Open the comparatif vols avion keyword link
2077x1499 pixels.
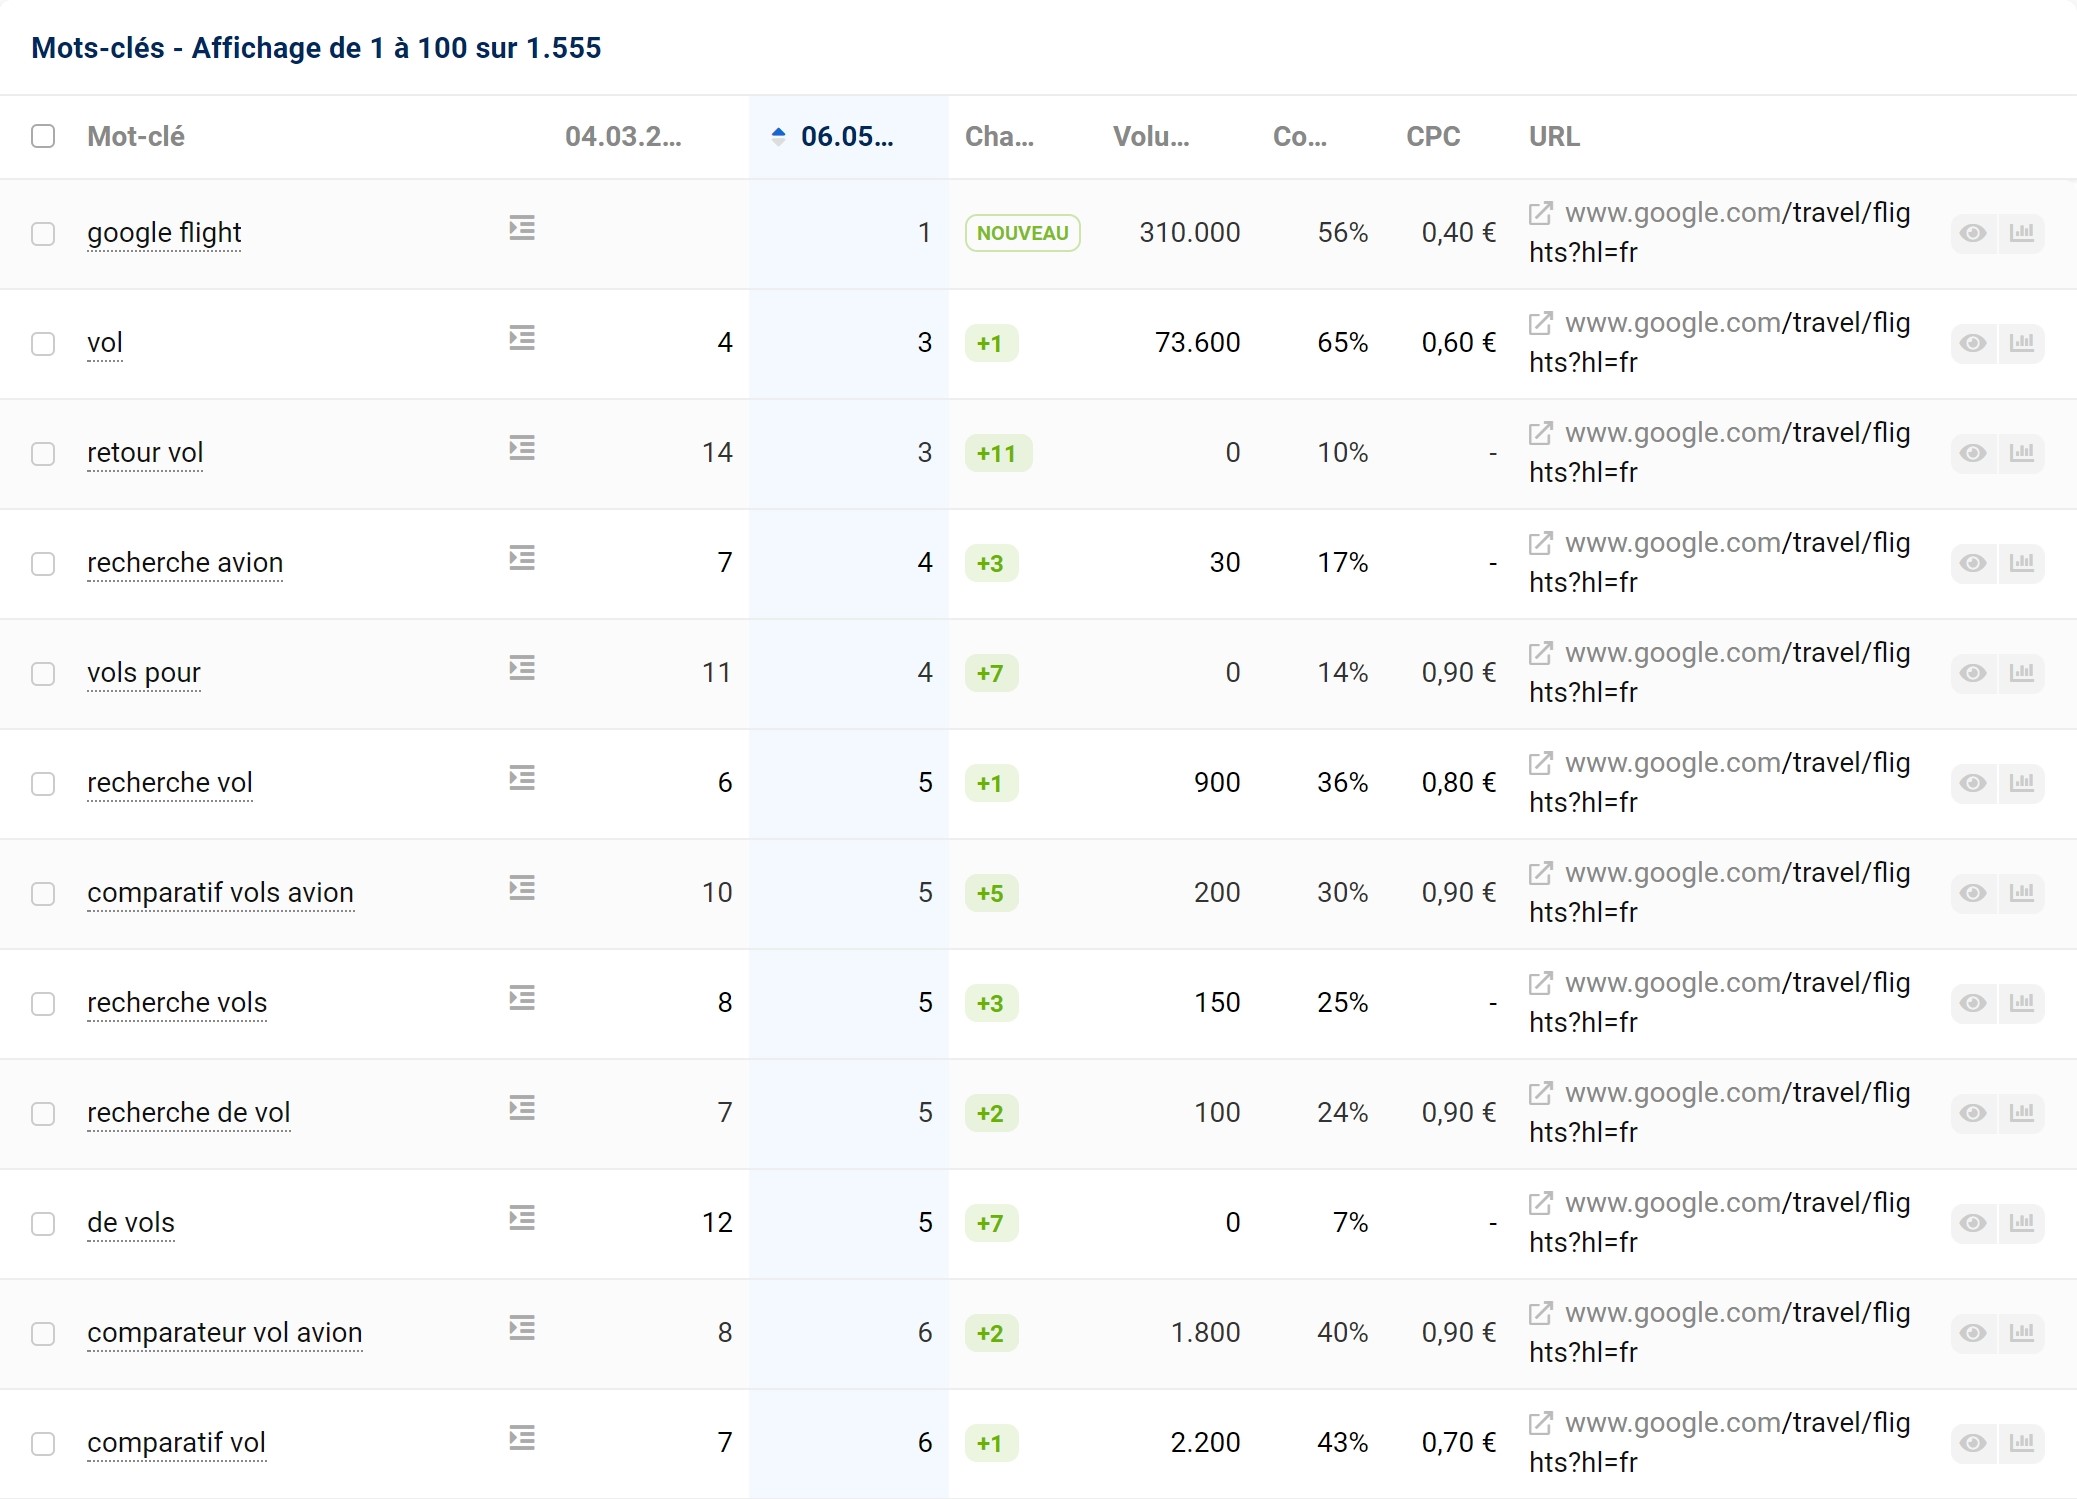220,893
